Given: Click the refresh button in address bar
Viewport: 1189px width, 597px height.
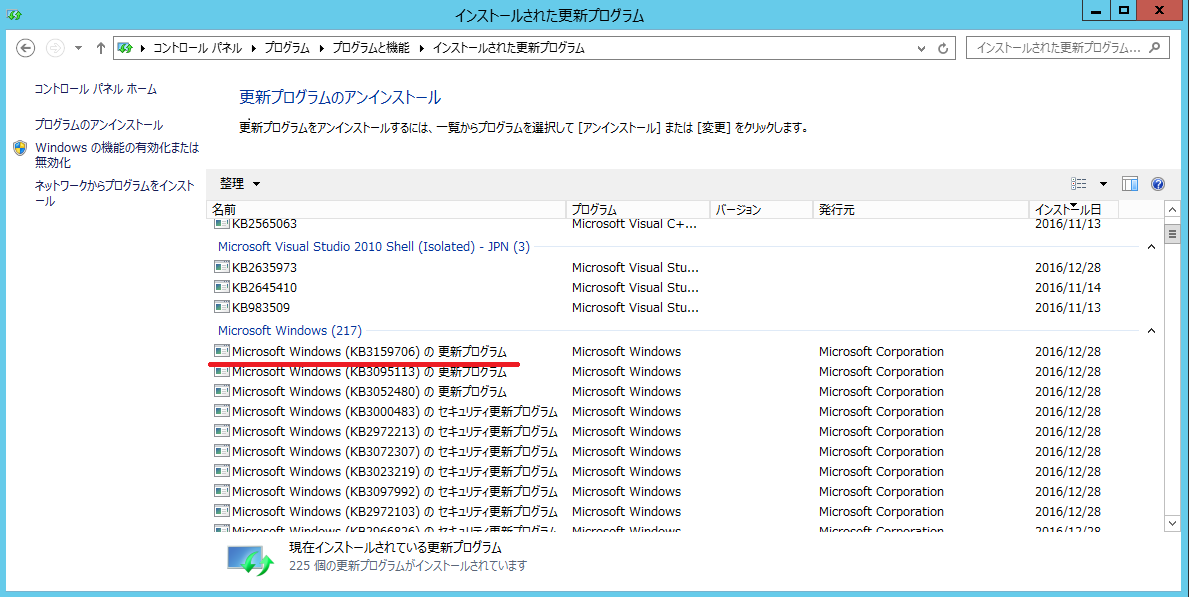Looking at the screenshot, I should pos(943,48).
